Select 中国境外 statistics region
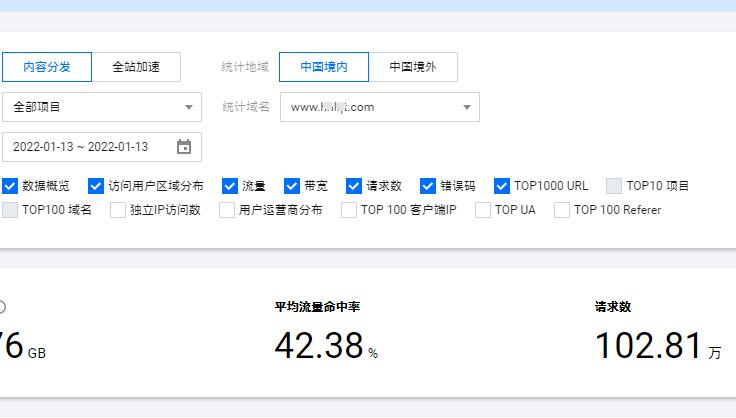 pyautogui.click(x=413, y=67)
